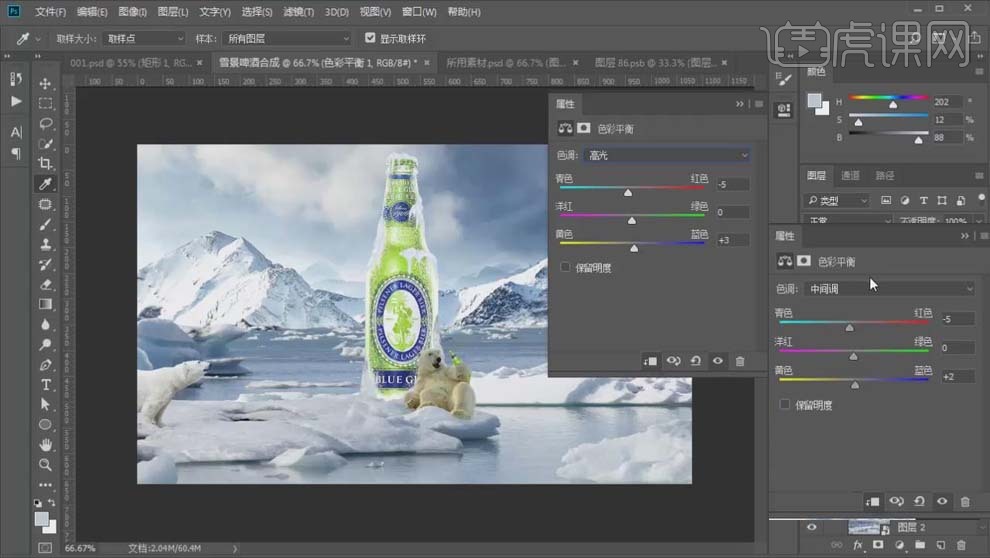Viewport: 990px width, 558px height.
Task: Open the 色调 dropdown showing 高光
Action: pyautogui.click(x=667, y=155)
